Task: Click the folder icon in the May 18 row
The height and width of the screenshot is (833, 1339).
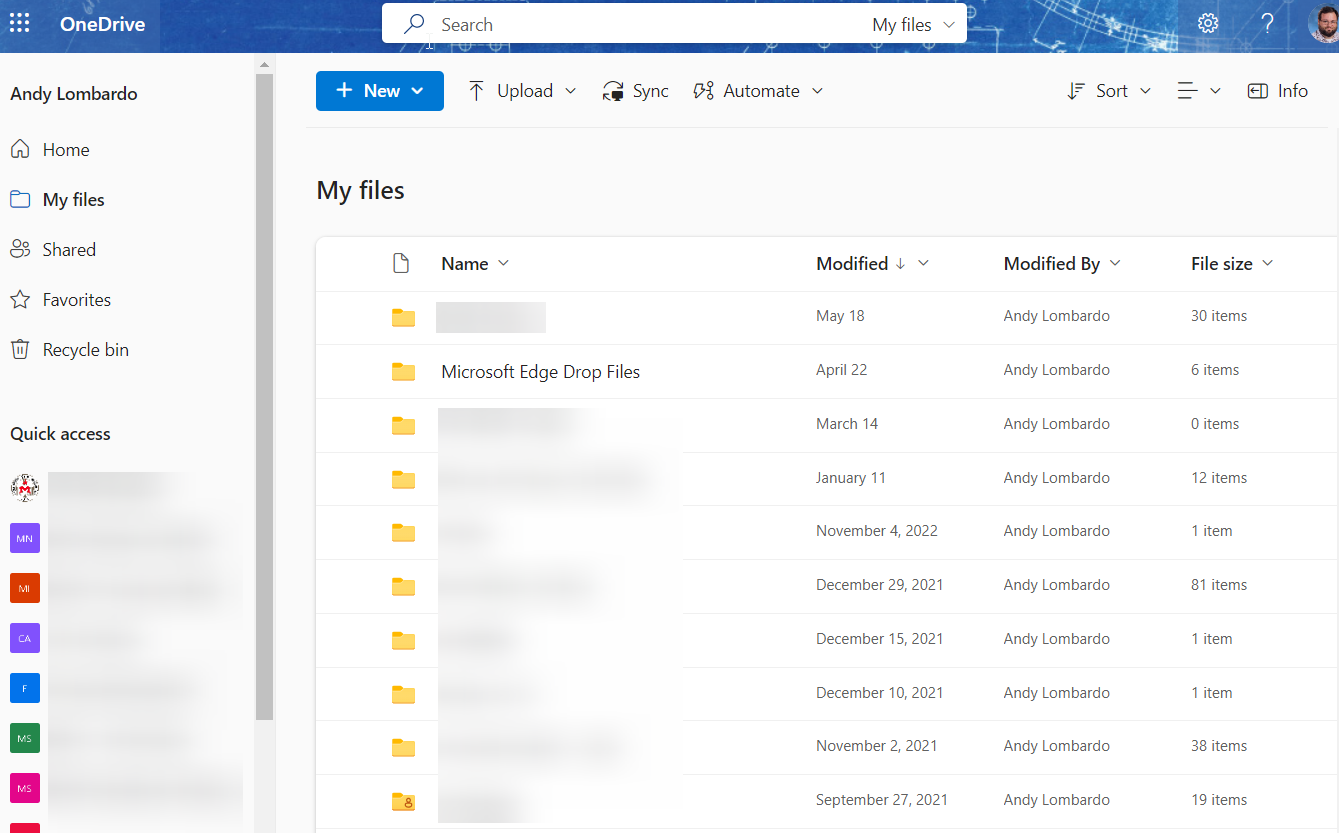Action: (403, 318)
